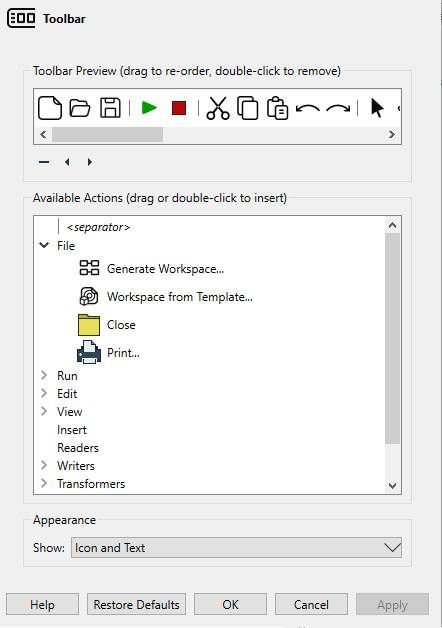Viewport: 442px width, 628px height.
Task: Open the Show appearance dropdown
Action: click(236, 547)
